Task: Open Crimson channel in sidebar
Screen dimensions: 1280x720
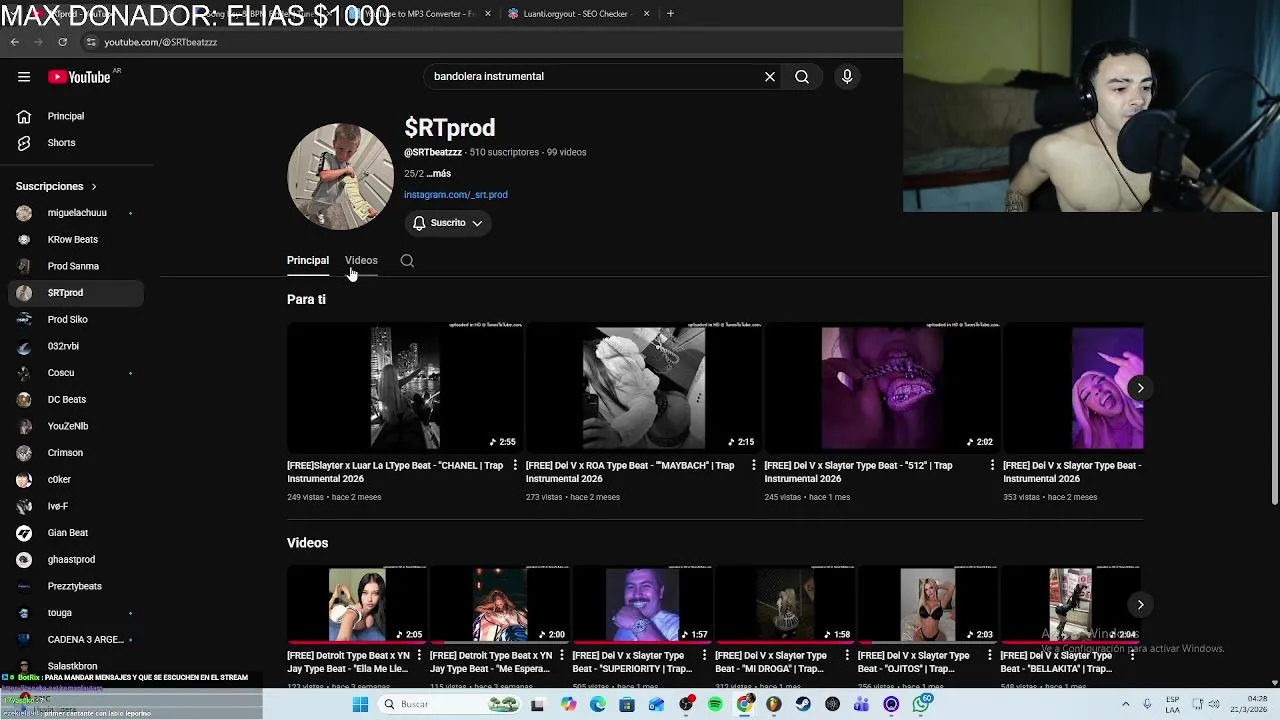Action: pos(76,453)
